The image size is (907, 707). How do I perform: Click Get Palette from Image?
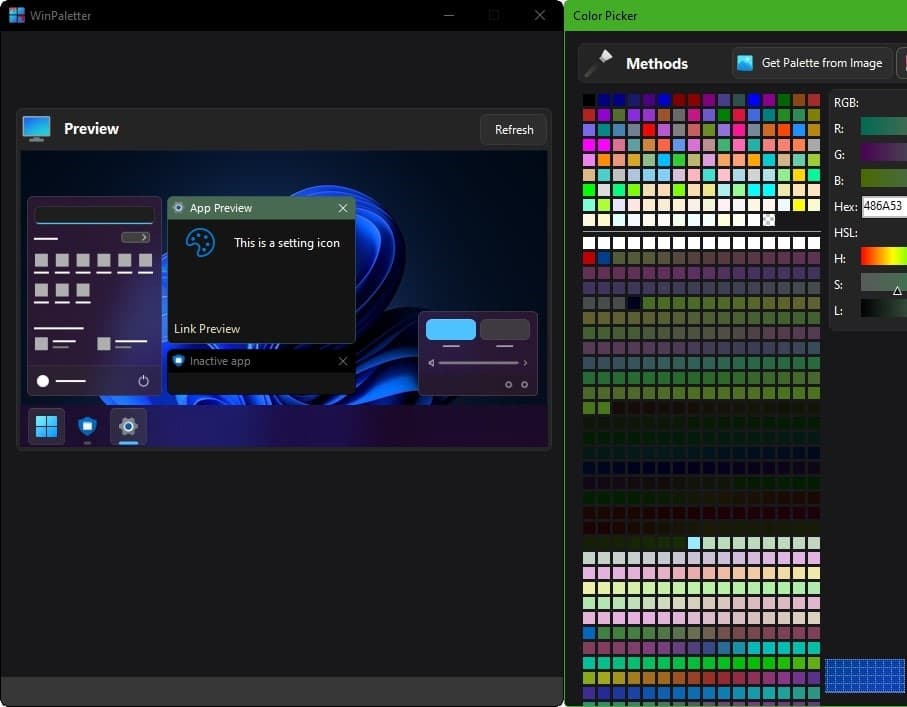811,63
